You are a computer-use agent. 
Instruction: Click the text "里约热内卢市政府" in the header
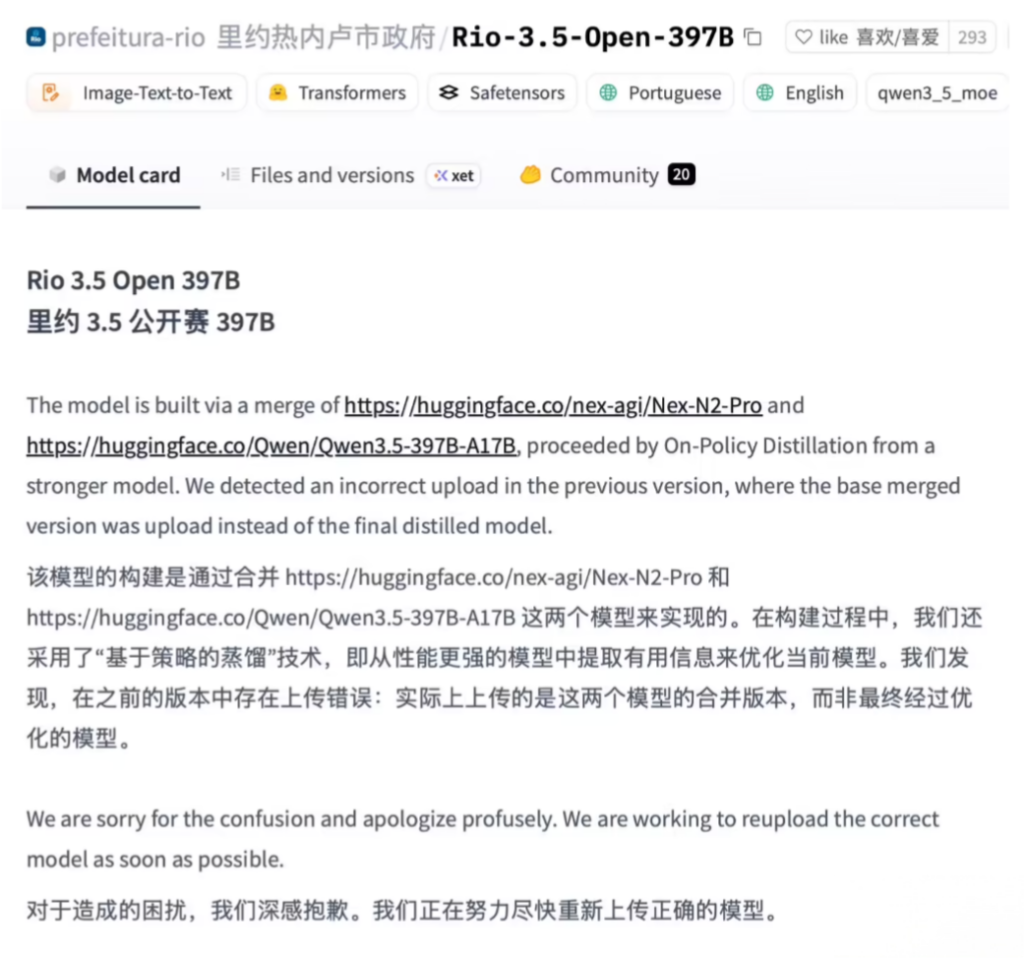coord(326,37)
